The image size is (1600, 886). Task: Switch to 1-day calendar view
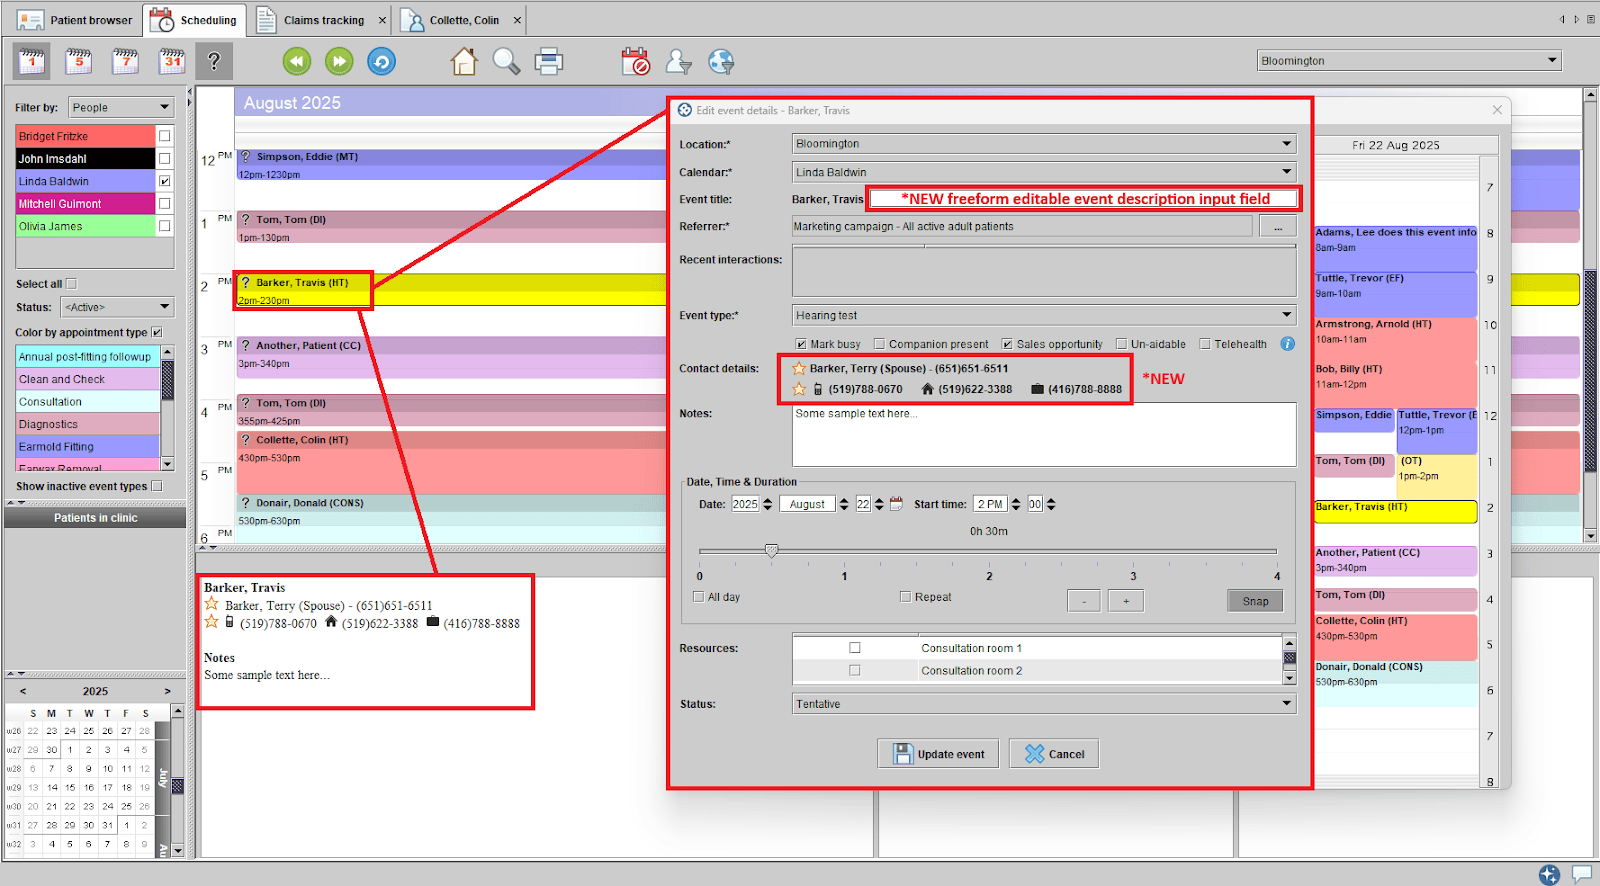[32, 61]
